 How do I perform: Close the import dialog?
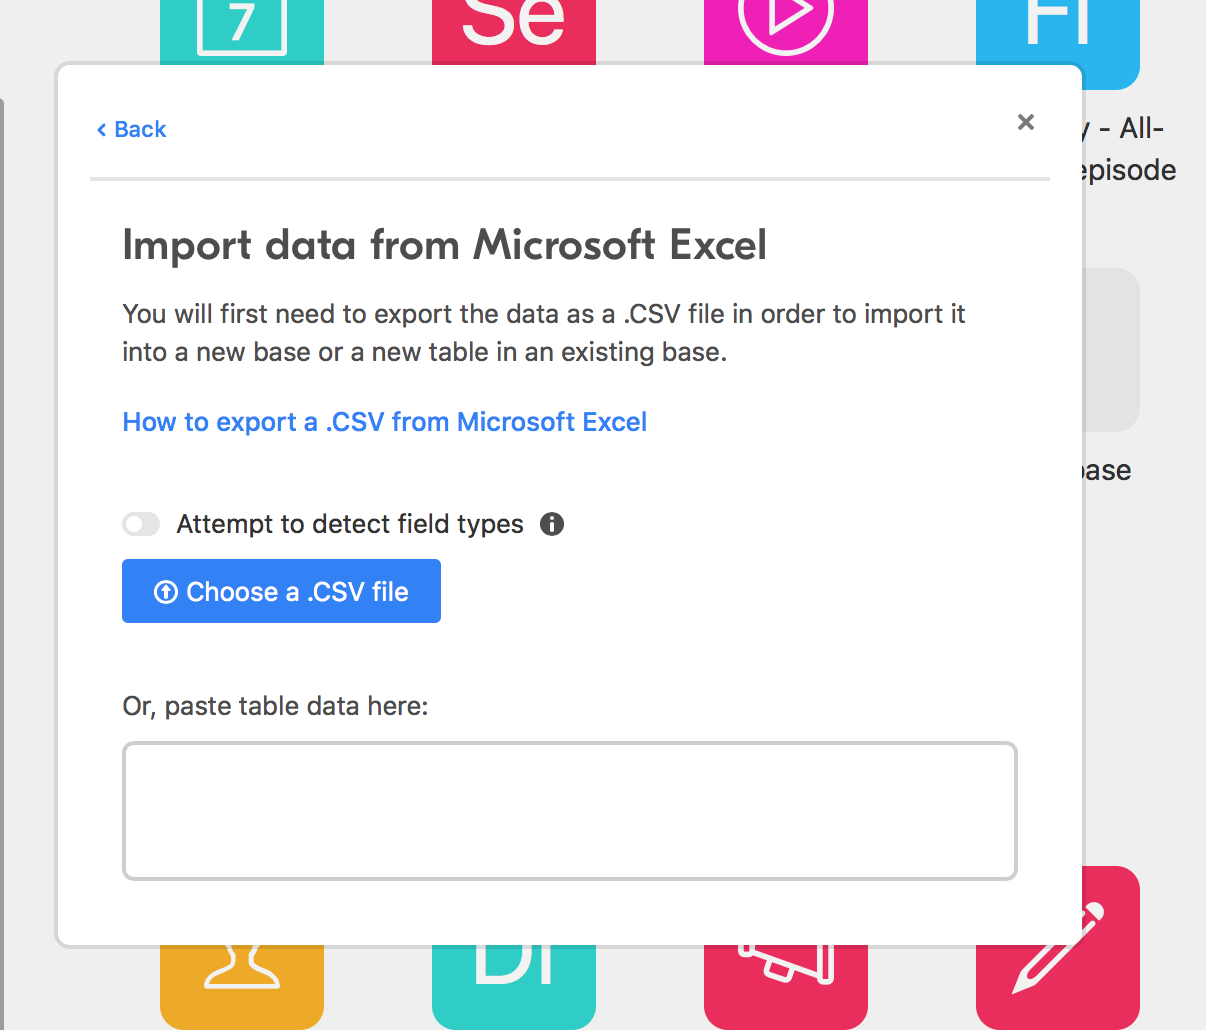pyautogui.click(x=1025, y=122)
